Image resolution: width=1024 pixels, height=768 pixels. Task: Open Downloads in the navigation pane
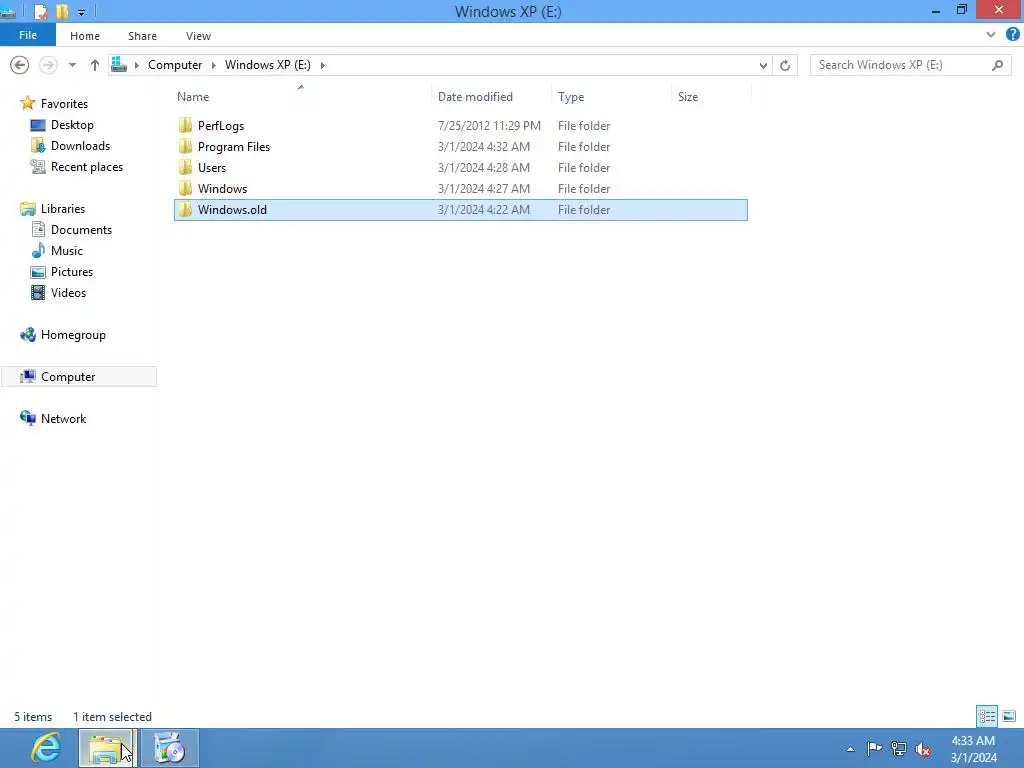tap(80, 146)
